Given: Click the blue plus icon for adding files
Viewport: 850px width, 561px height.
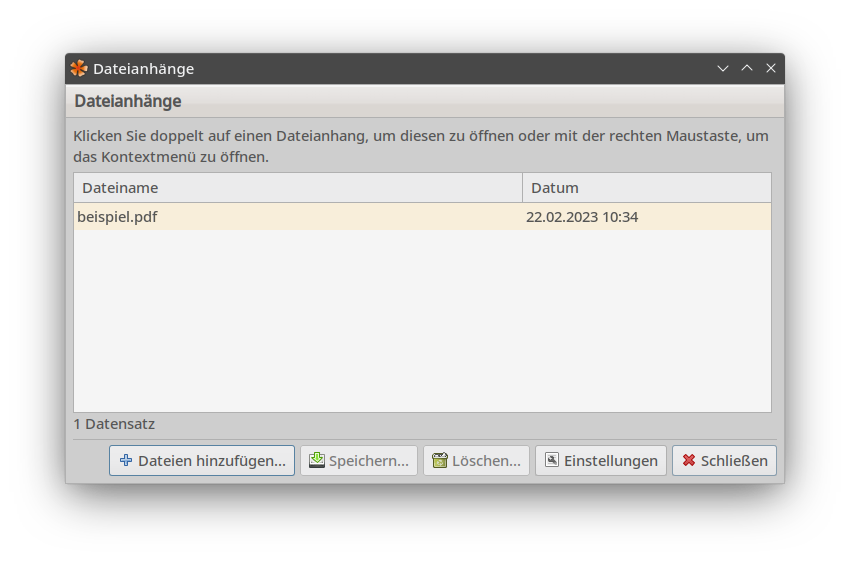Looking at the screenshot, I should tap(126, 460).
